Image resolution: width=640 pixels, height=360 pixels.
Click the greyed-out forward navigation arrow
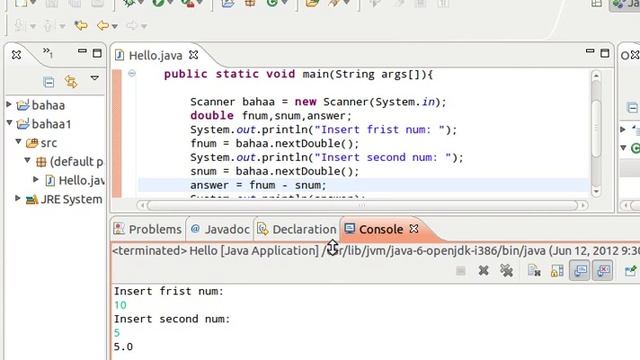[132, 26]
